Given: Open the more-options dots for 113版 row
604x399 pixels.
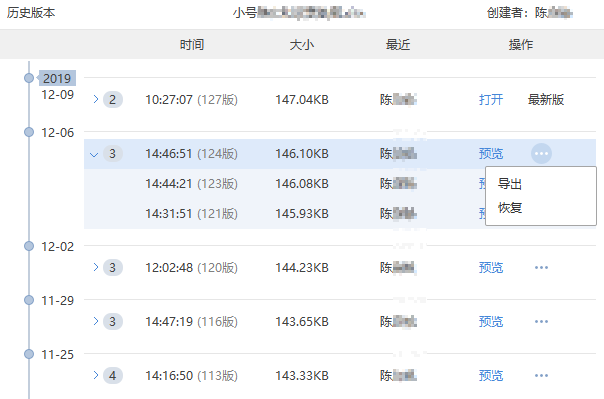Looking at the screenshot, I should pyautogui.click(x=541, y=376).
